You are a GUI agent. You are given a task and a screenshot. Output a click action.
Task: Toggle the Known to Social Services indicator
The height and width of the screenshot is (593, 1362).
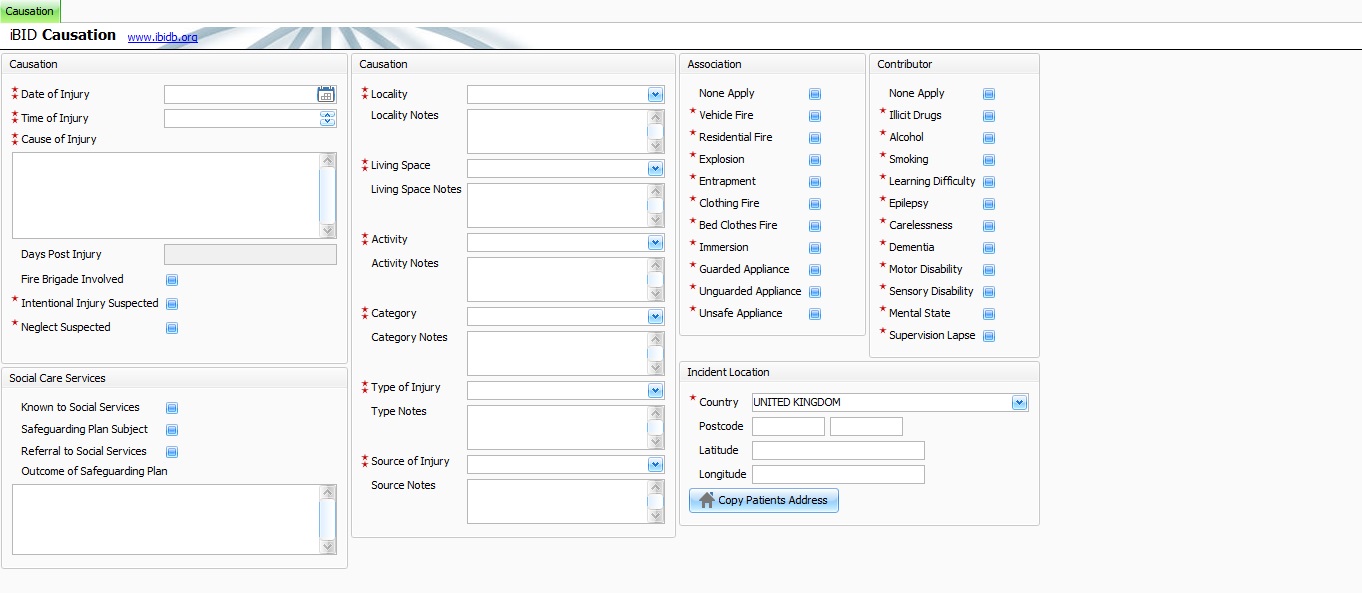click(x=172, y=408)
